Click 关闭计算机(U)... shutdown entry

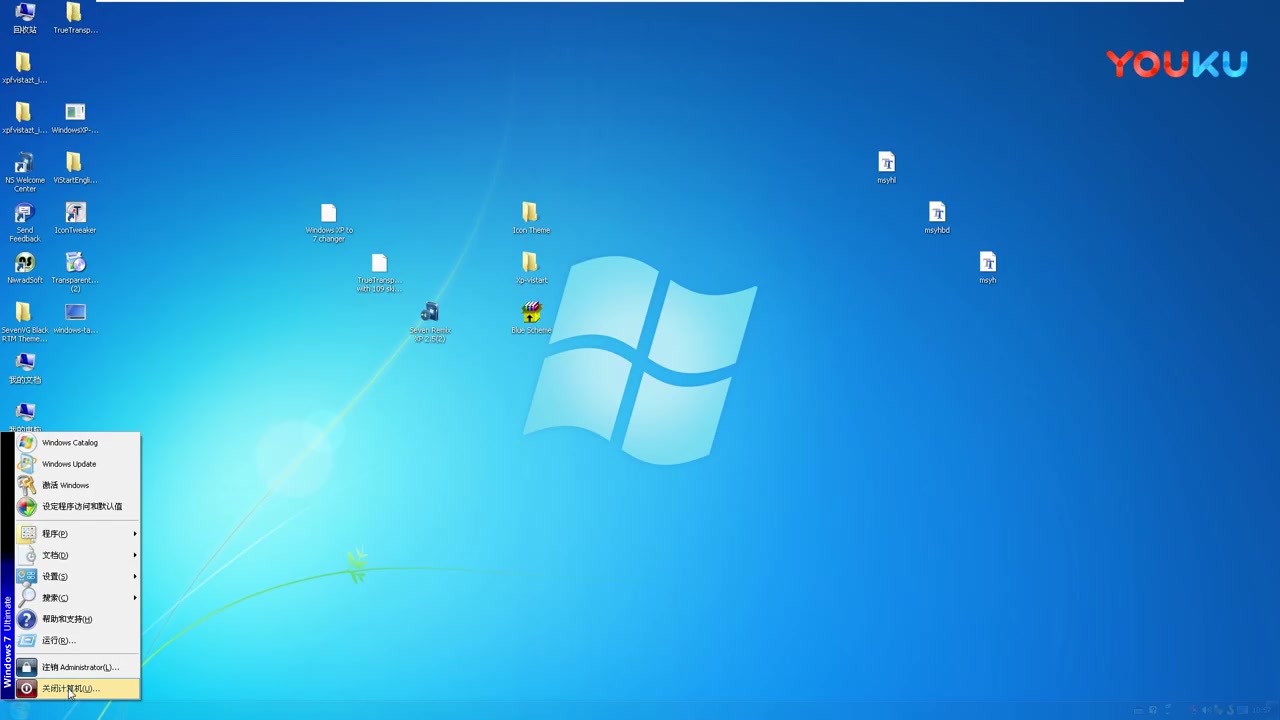click(x=77, y=688)
